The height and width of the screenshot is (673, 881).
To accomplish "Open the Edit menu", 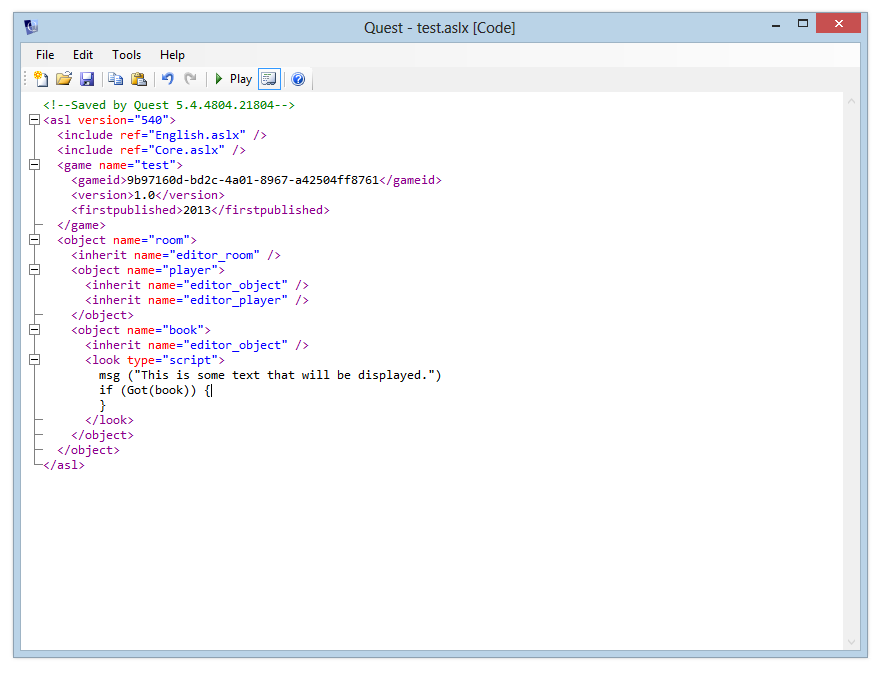I will (x=83, y=55).
